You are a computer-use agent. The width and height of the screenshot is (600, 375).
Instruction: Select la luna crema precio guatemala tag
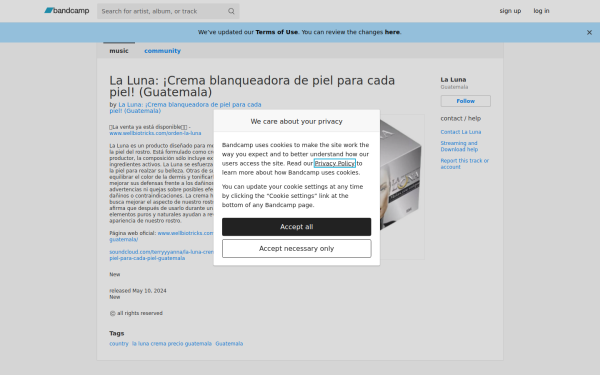[x=172, y=344]
